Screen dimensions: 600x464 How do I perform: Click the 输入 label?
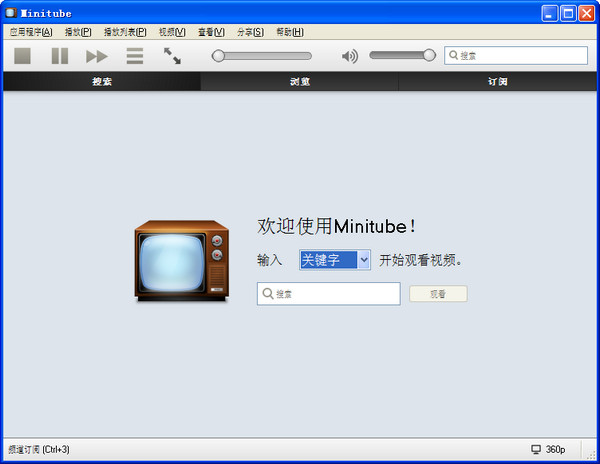coord(270,260)
